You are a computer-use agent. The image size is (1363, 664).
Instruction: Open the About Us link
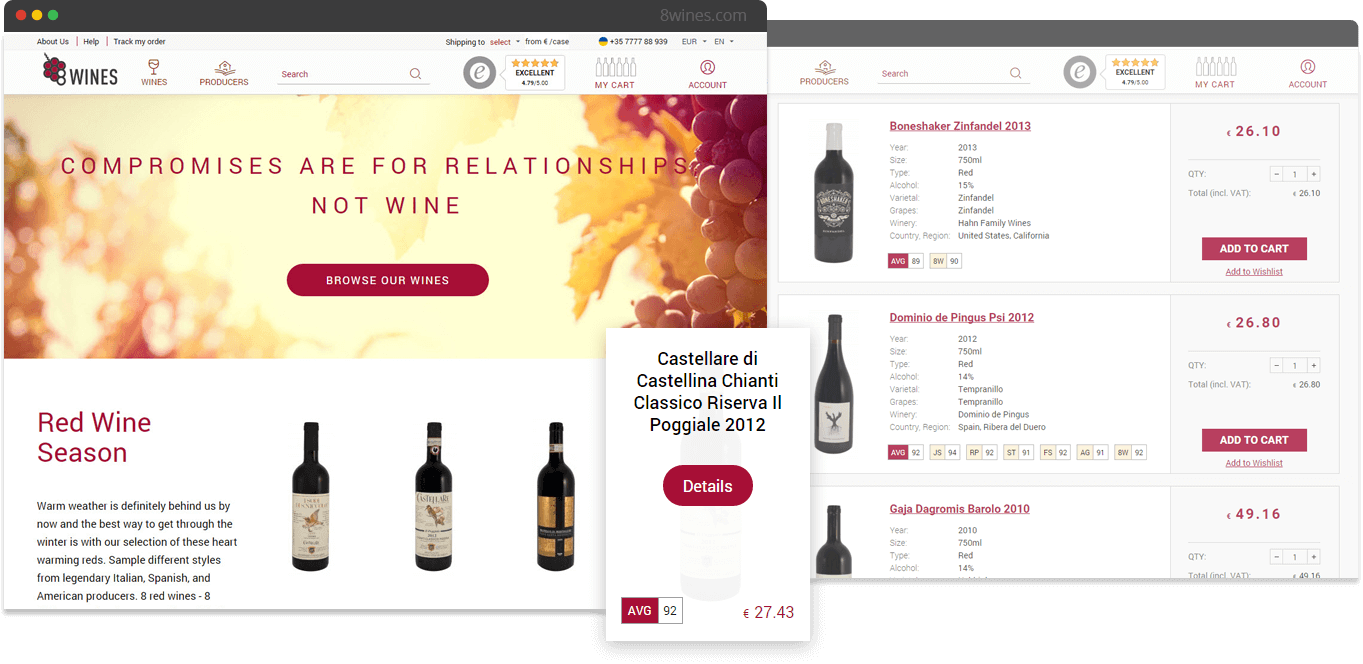(x=53, y=42)
